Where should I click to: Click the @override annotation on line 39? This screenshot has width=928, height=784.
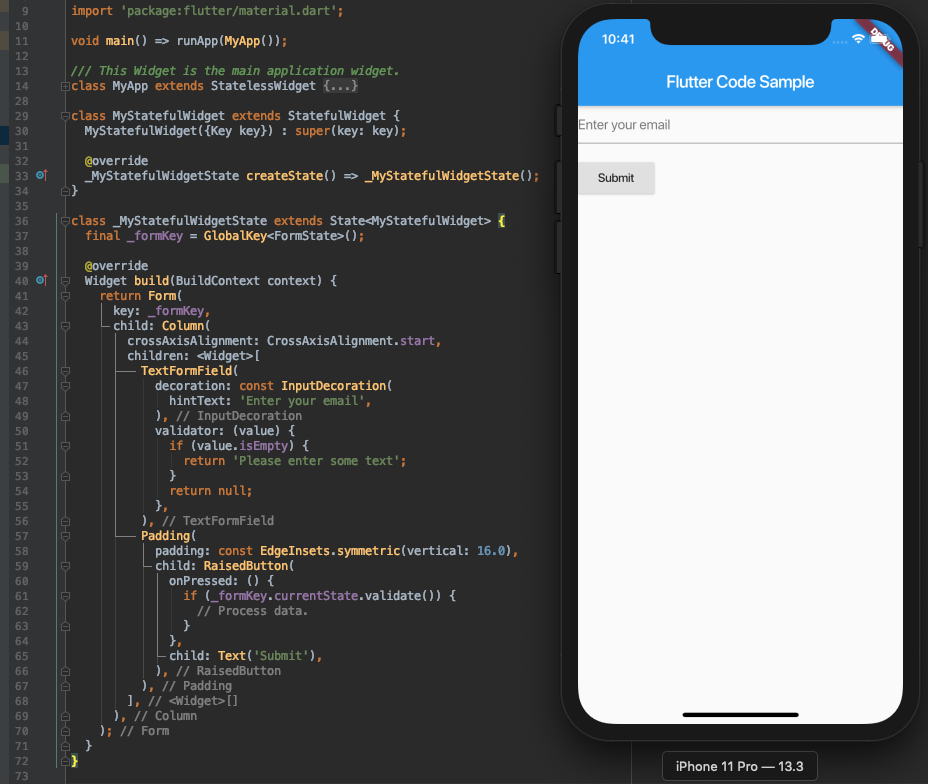tap(116, 266)
